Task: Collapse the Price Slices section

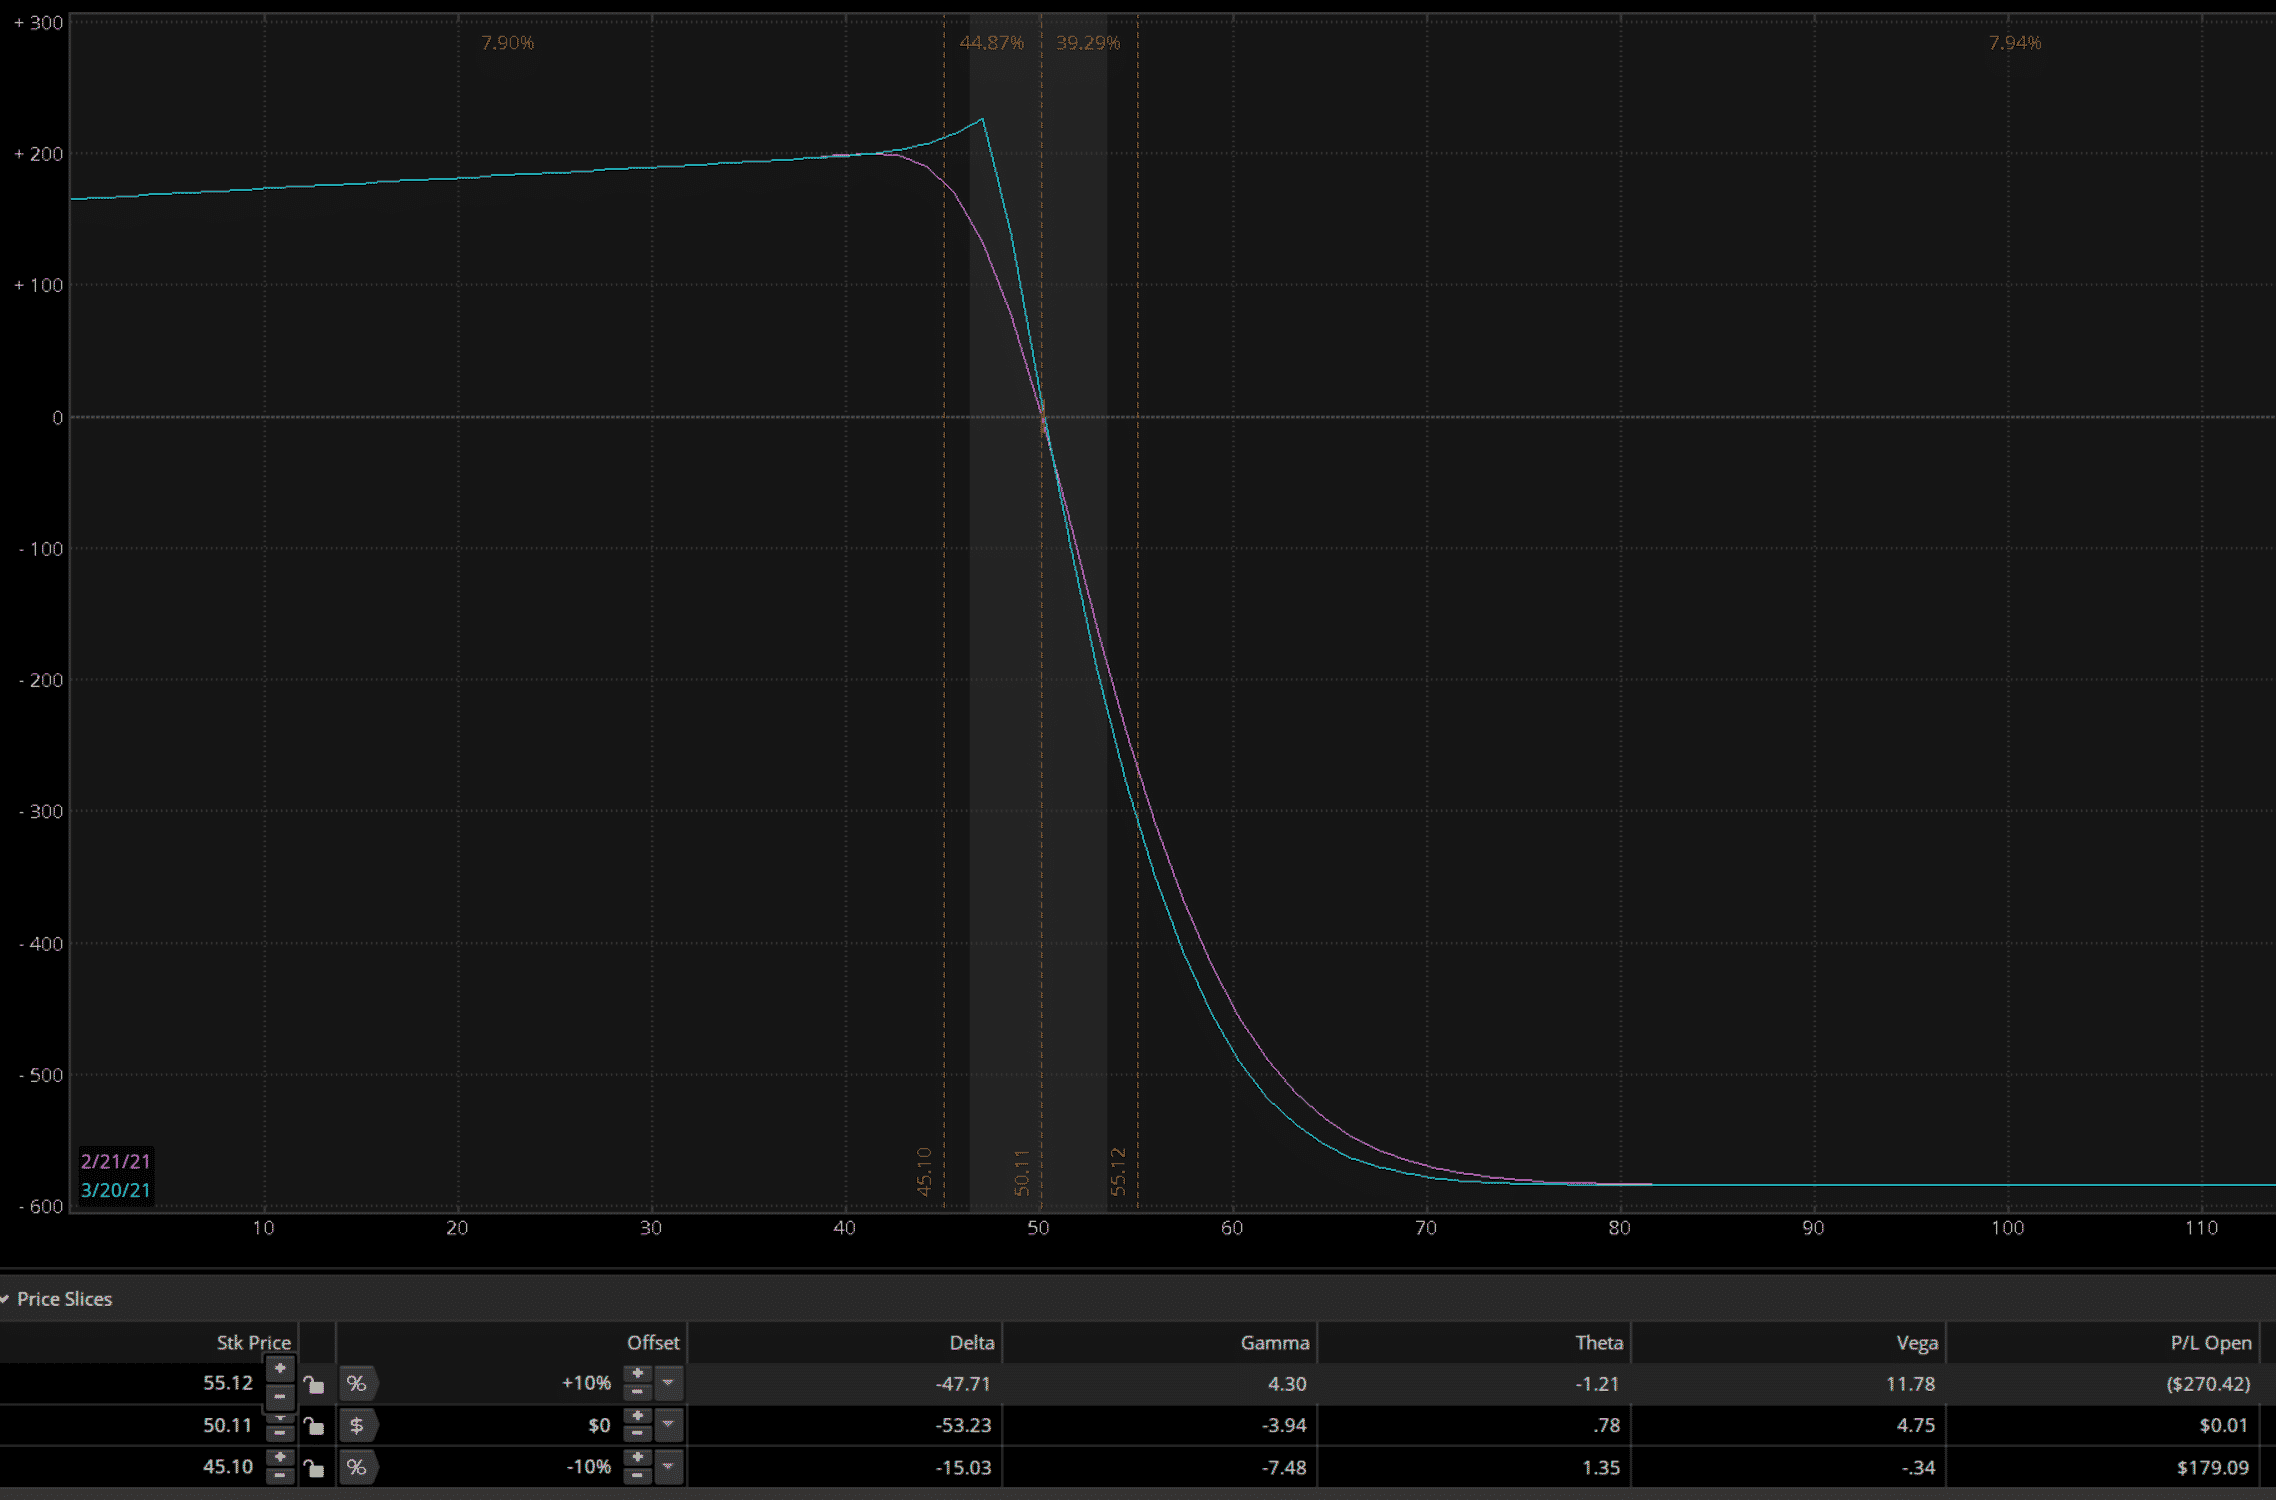Action: (x=6, y=1299)
